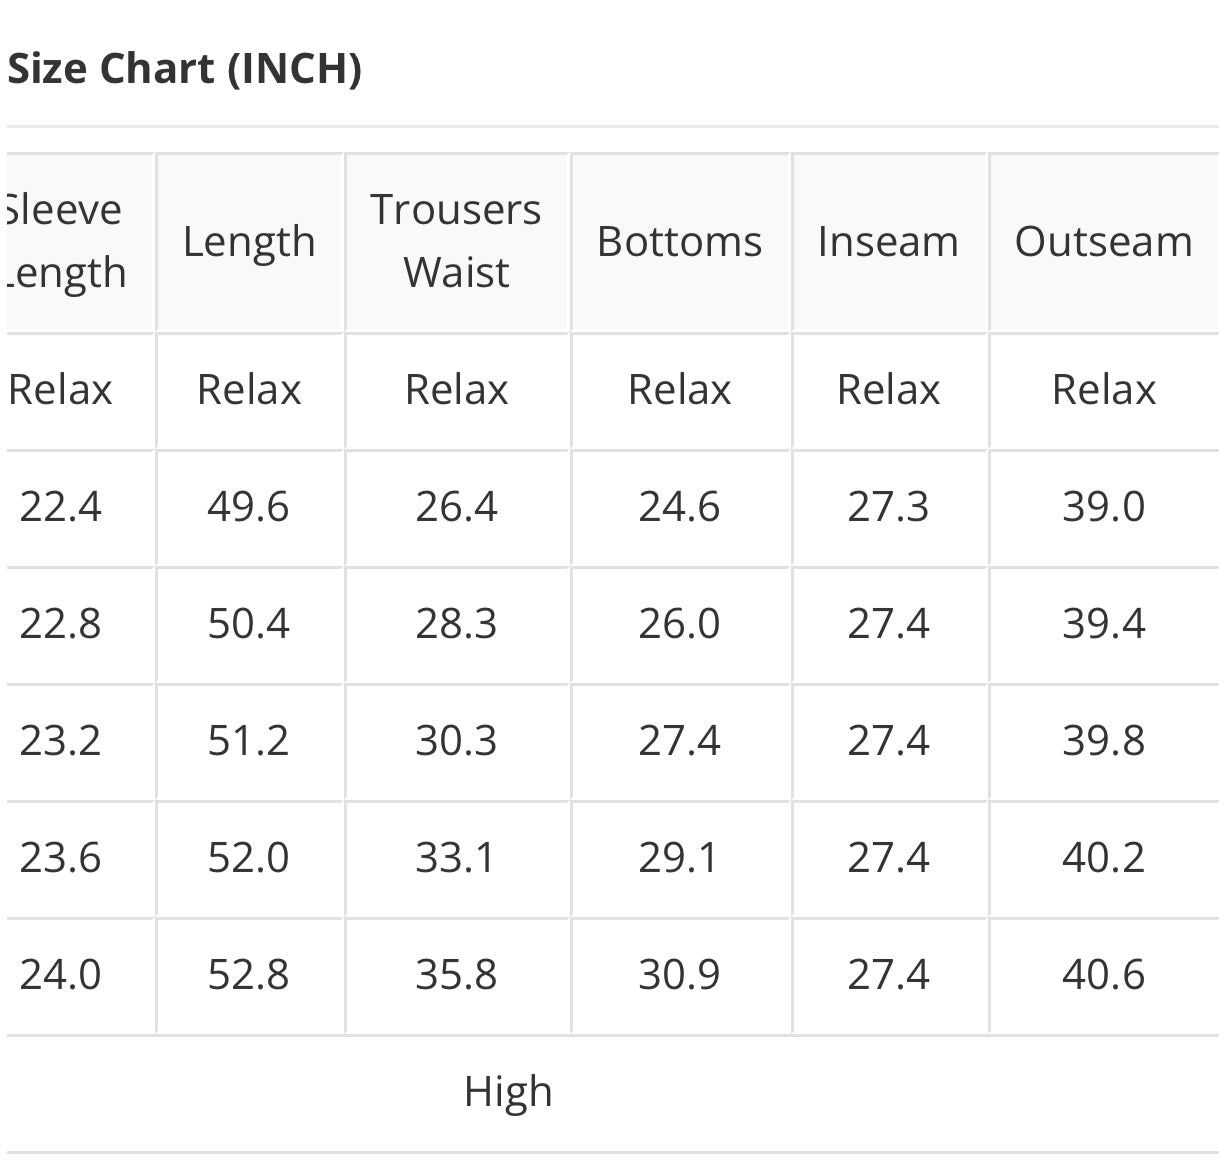The width and height of the screenshot is (1219, 1162).
Task: Select the Length column header
Action: (x=250, y=241)
